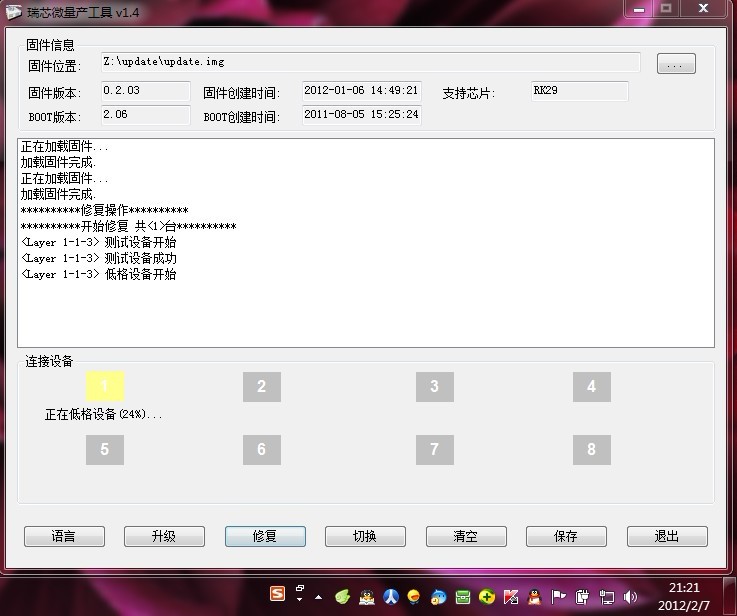Click the 升级 upgrade button
Viewport: 737px width, 616px height.
[165, 536]
